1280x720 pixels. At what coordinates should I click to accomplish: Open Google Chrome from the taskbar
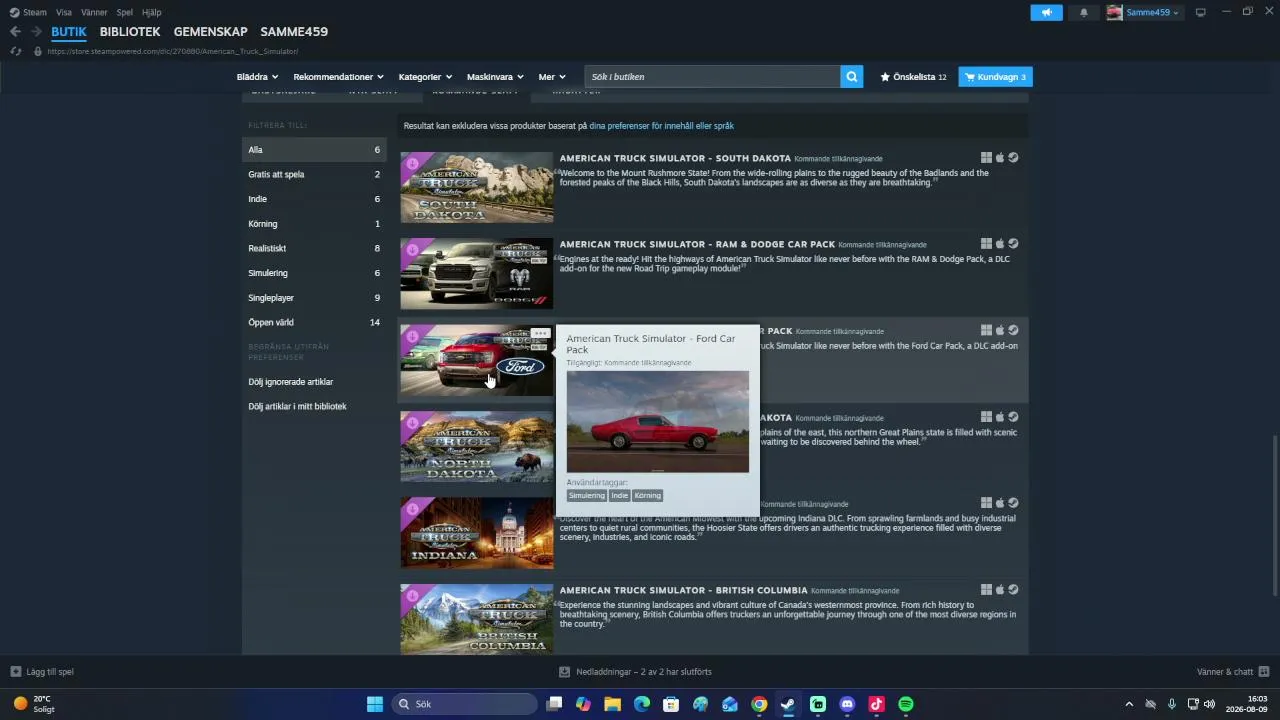(759, 704)
